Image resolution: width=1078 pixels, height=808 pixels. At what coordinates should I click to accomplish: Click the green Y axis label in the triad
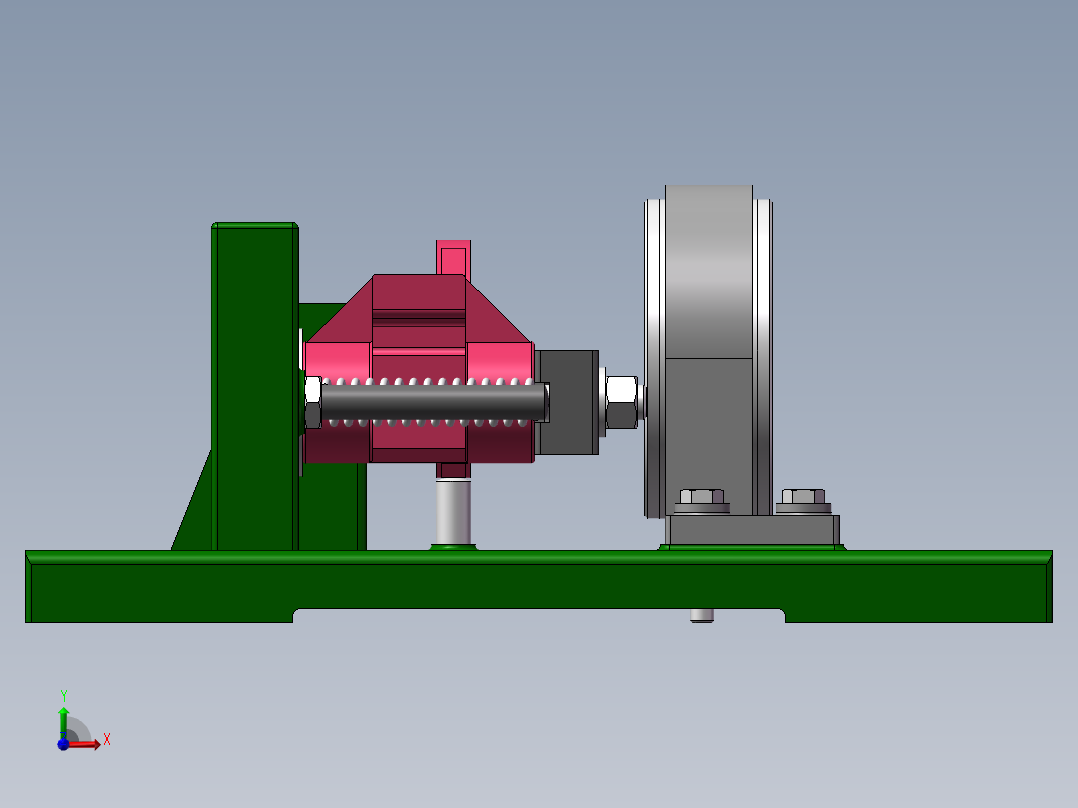pos(64,693)
